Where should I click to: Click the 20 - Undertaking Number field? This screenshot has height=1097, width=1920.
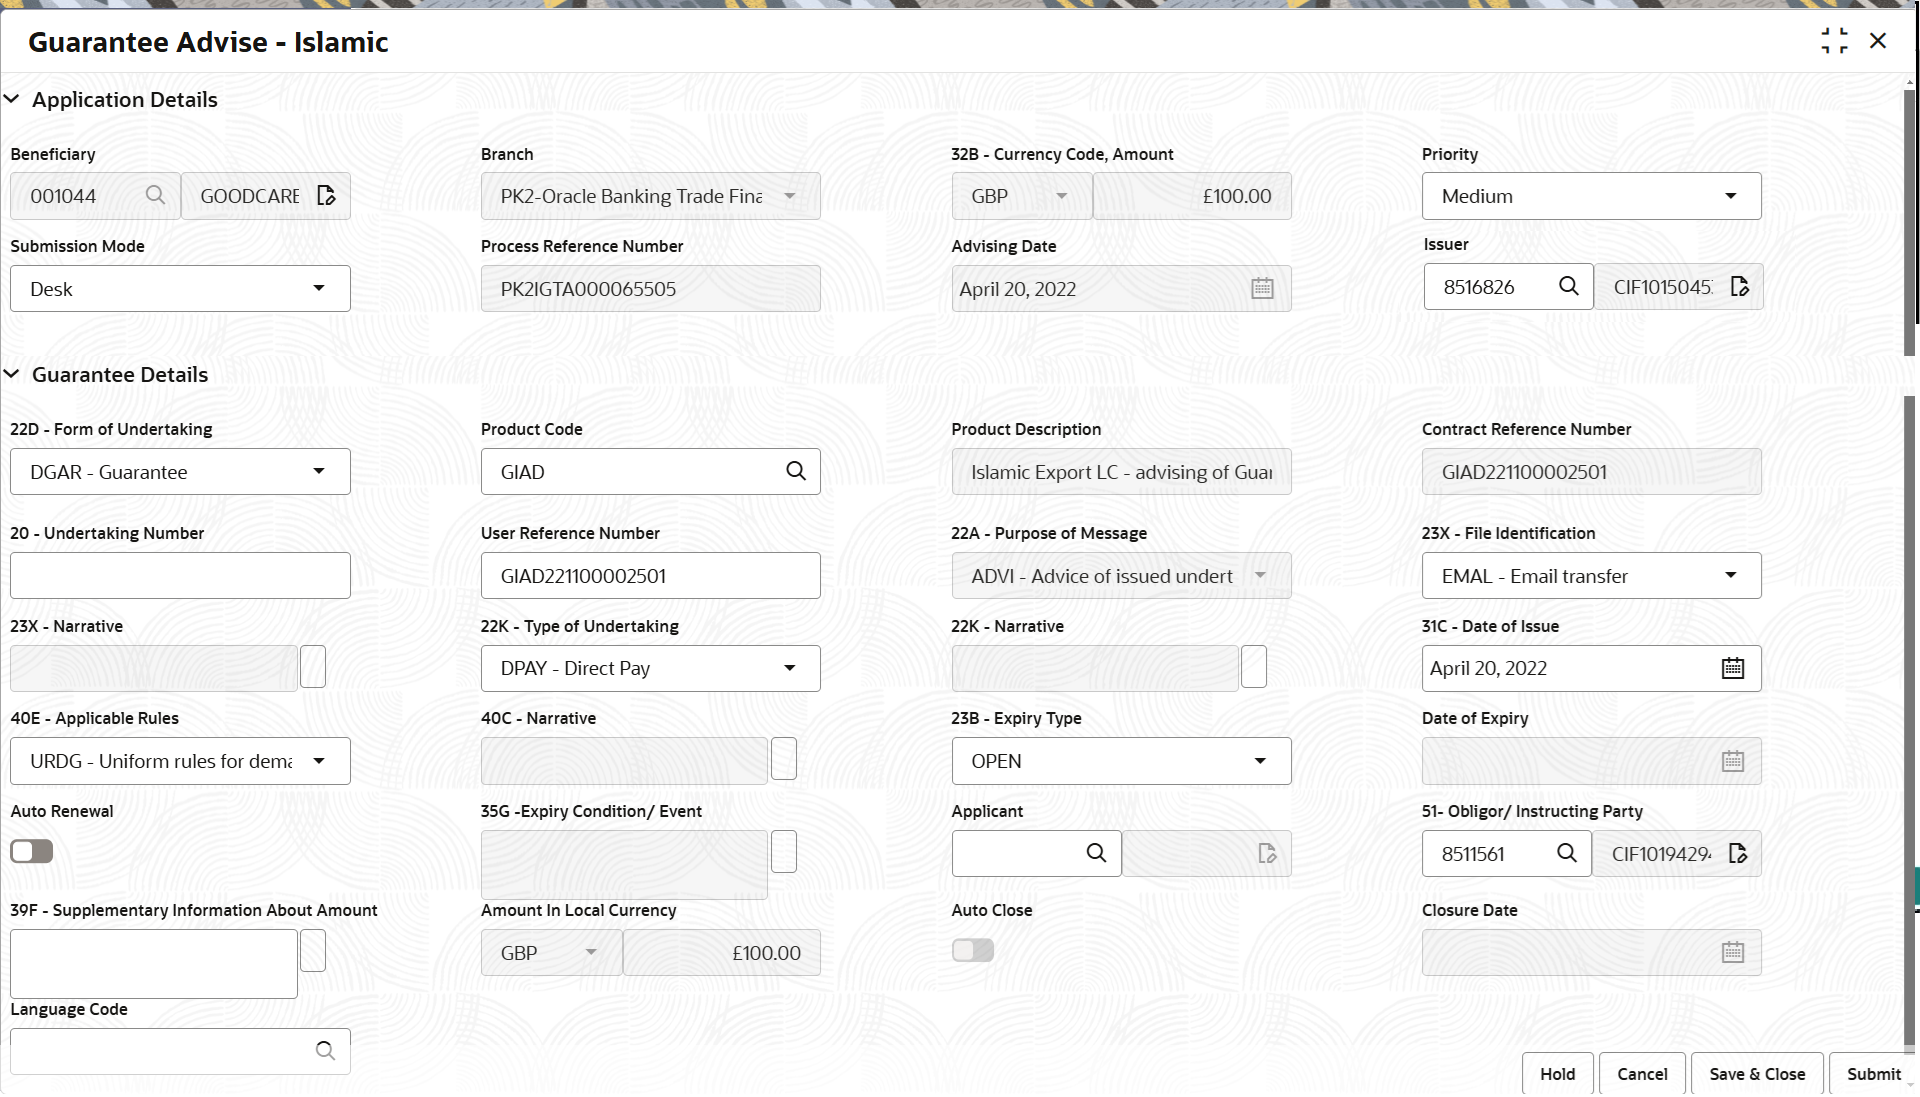[x=180, y=576]
